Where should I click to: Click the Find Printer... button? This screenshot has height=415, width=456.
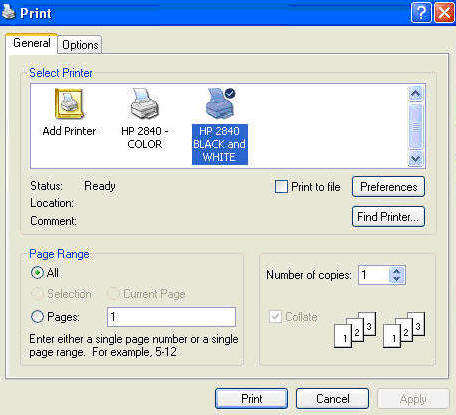click(388, 217)
